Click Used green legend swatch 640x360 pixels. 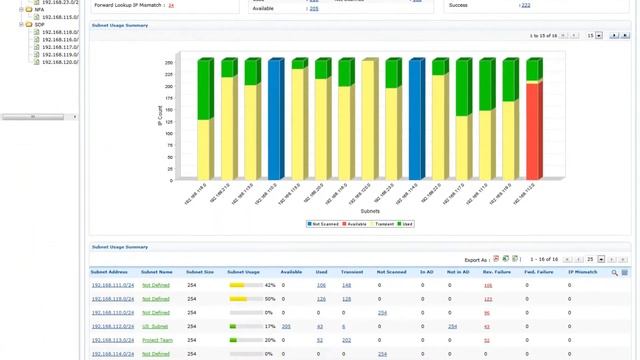tap(400, 224)
